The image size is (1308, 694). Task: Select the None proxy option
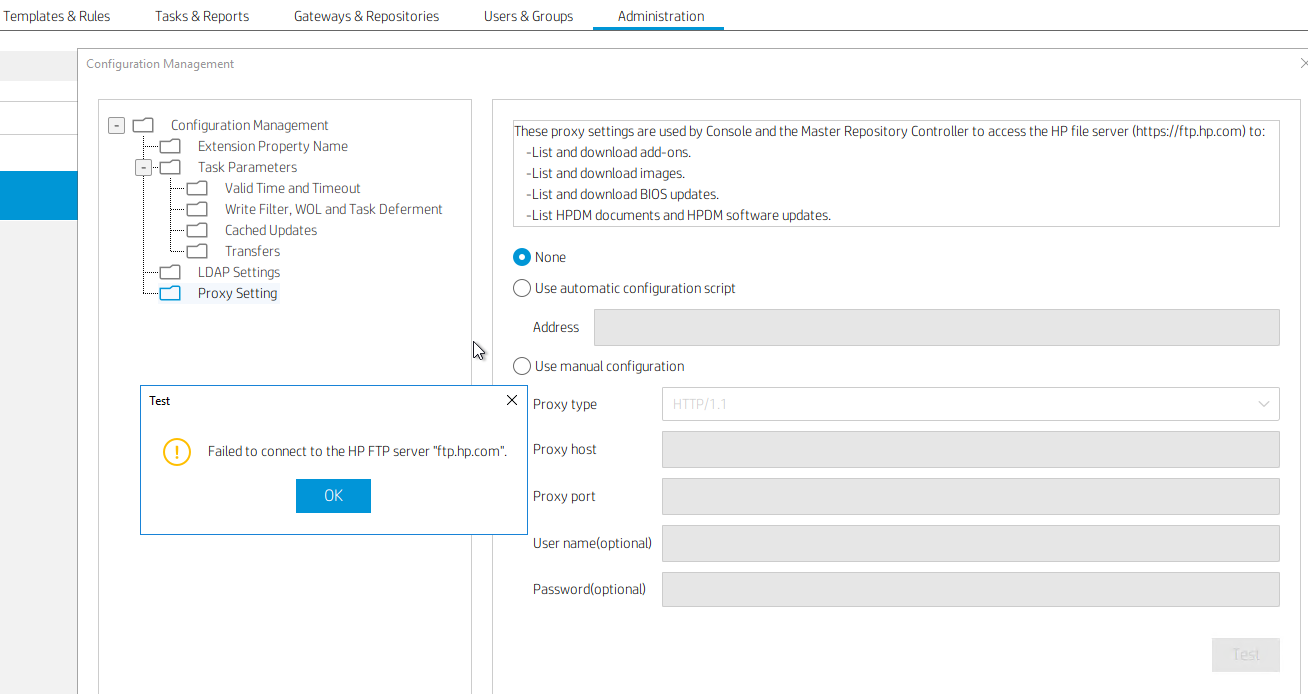521,256
